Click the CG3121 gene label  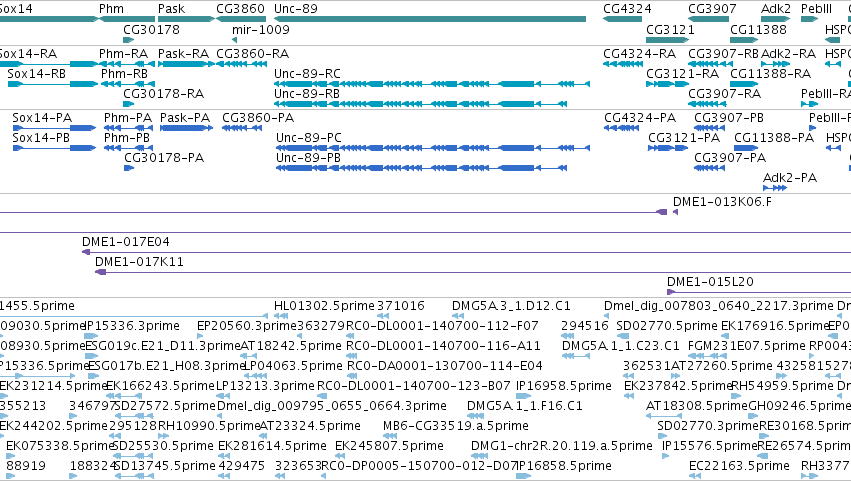click(670, 29)
